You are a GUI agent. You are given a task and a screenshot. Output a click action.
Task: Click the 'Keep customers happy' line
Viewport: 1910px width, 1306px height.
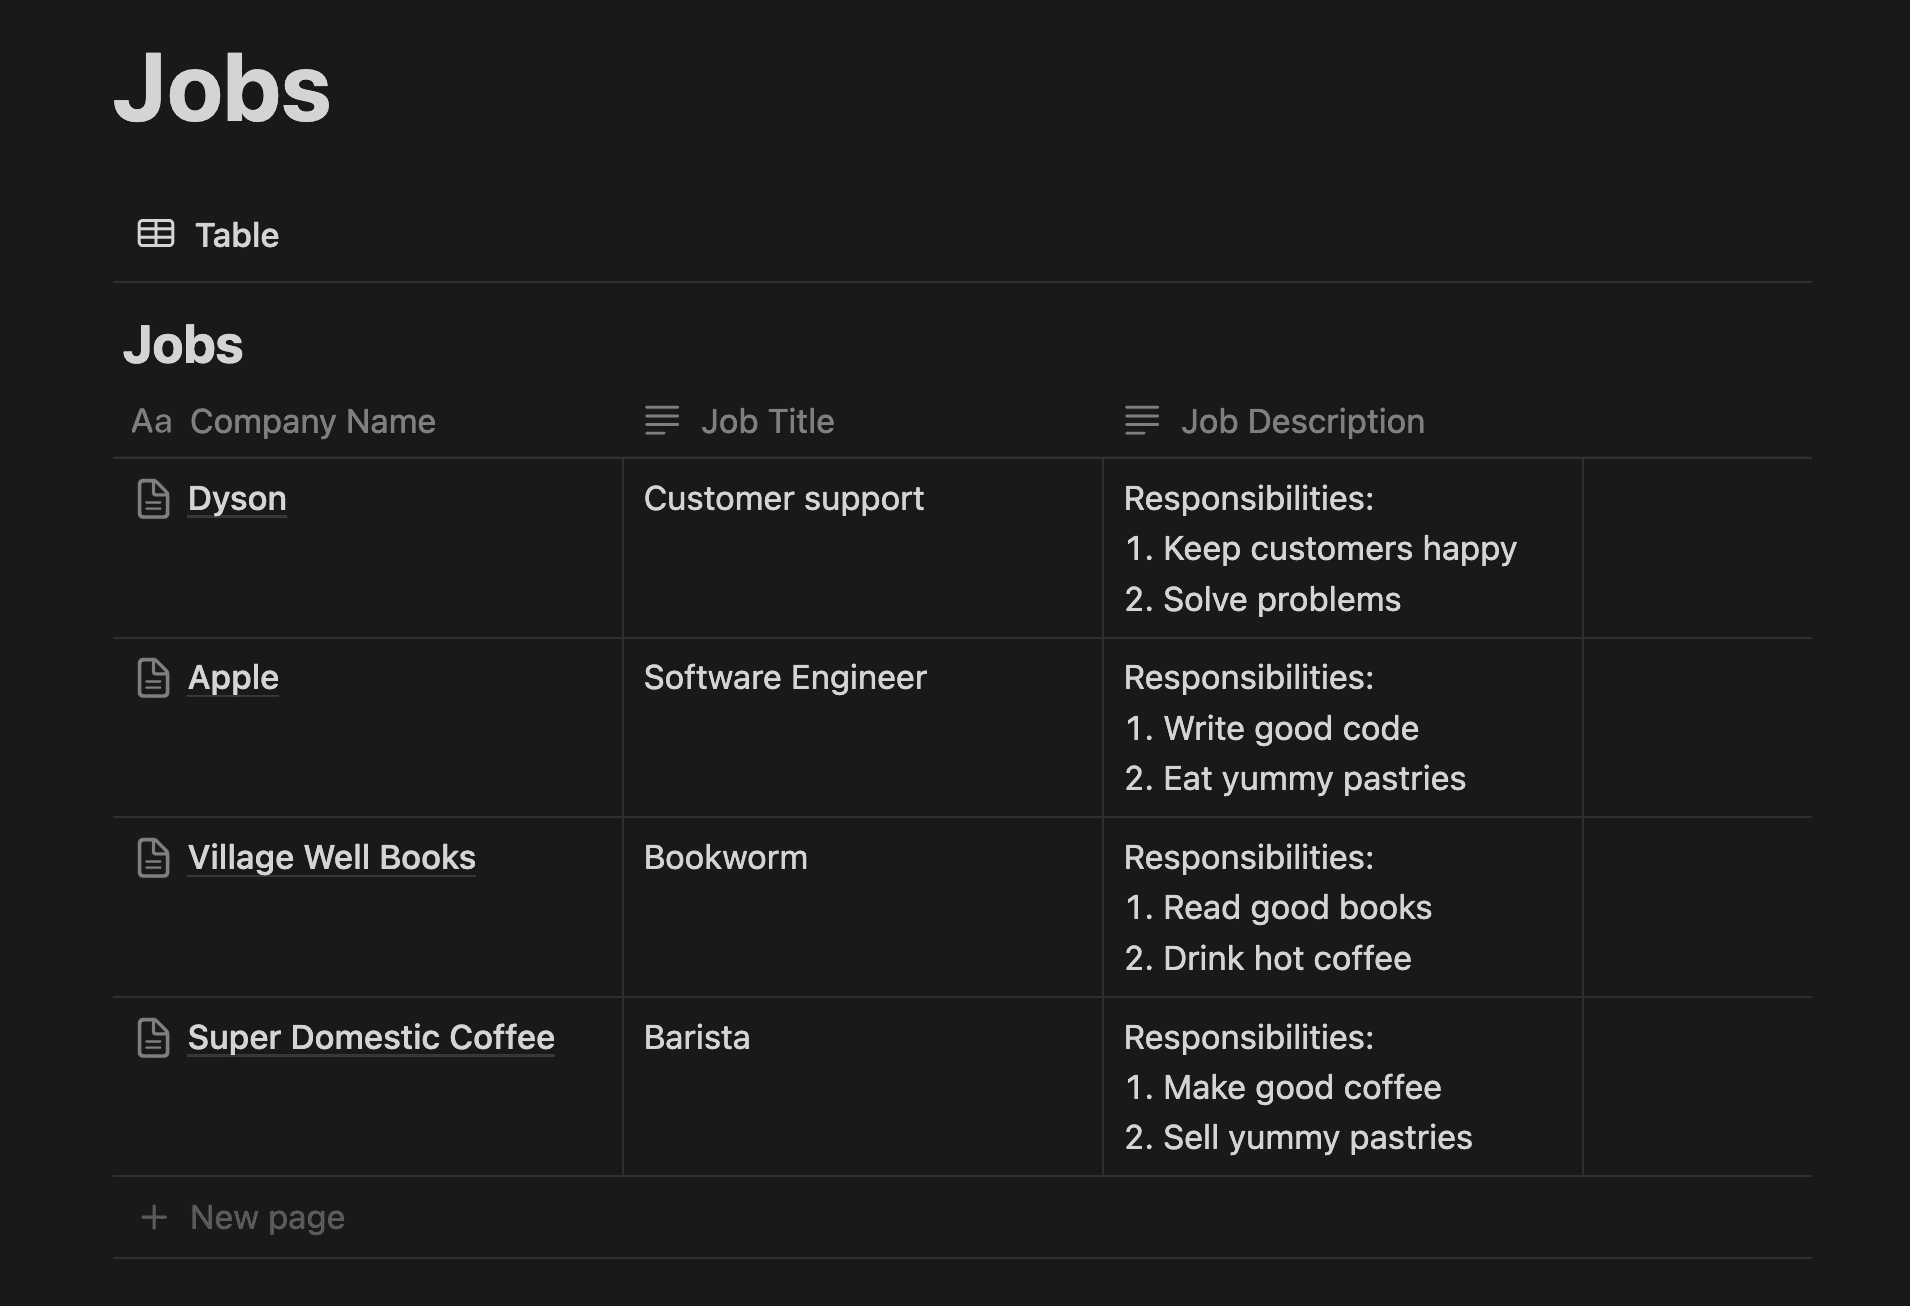(1320, 549)
